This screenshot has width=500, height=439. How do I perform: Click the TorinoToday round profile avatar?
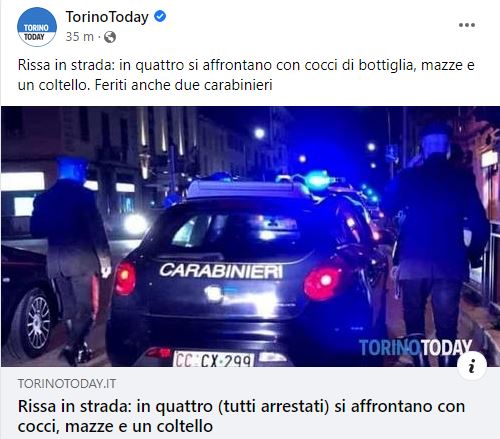point(37,27)
